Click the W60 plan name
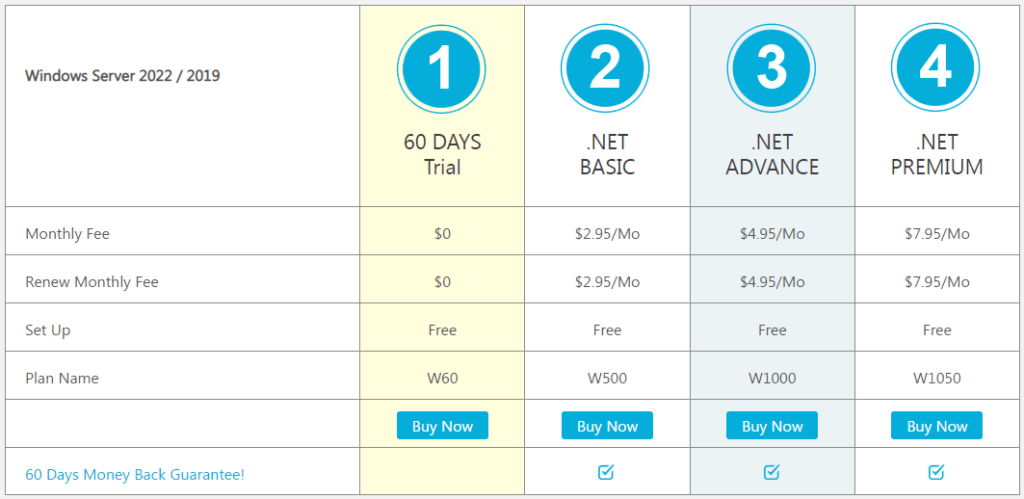The image size is (1024, 499). pyautogui.click(x=442, y=378)
